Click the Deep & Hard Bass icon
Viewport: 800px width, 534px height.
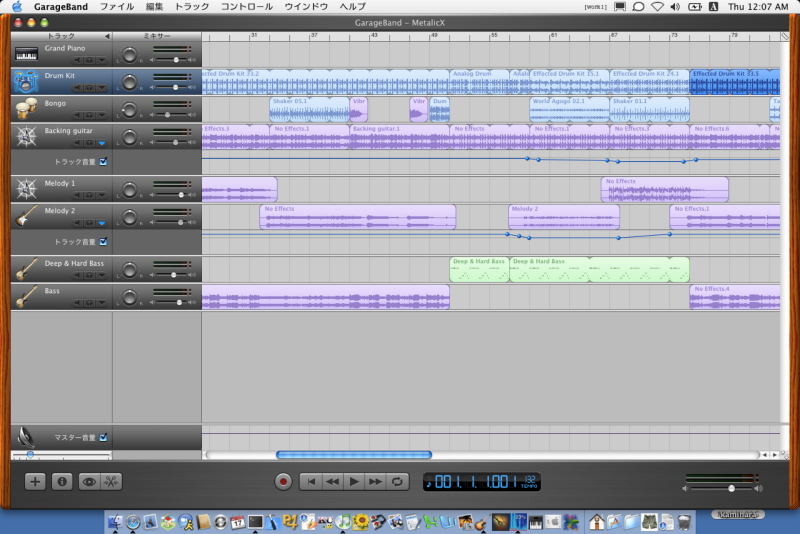(27, 268)
